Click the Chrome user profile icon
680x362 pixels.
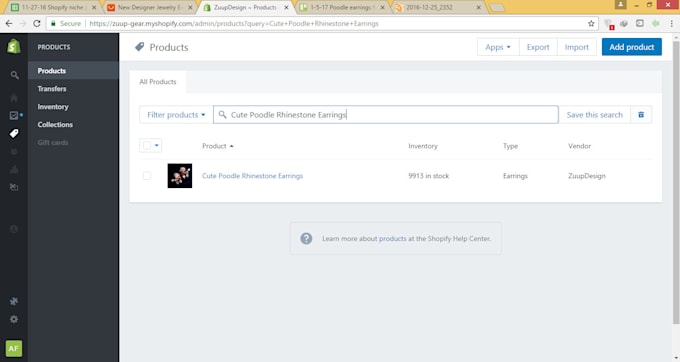click(x=621, y=4)
